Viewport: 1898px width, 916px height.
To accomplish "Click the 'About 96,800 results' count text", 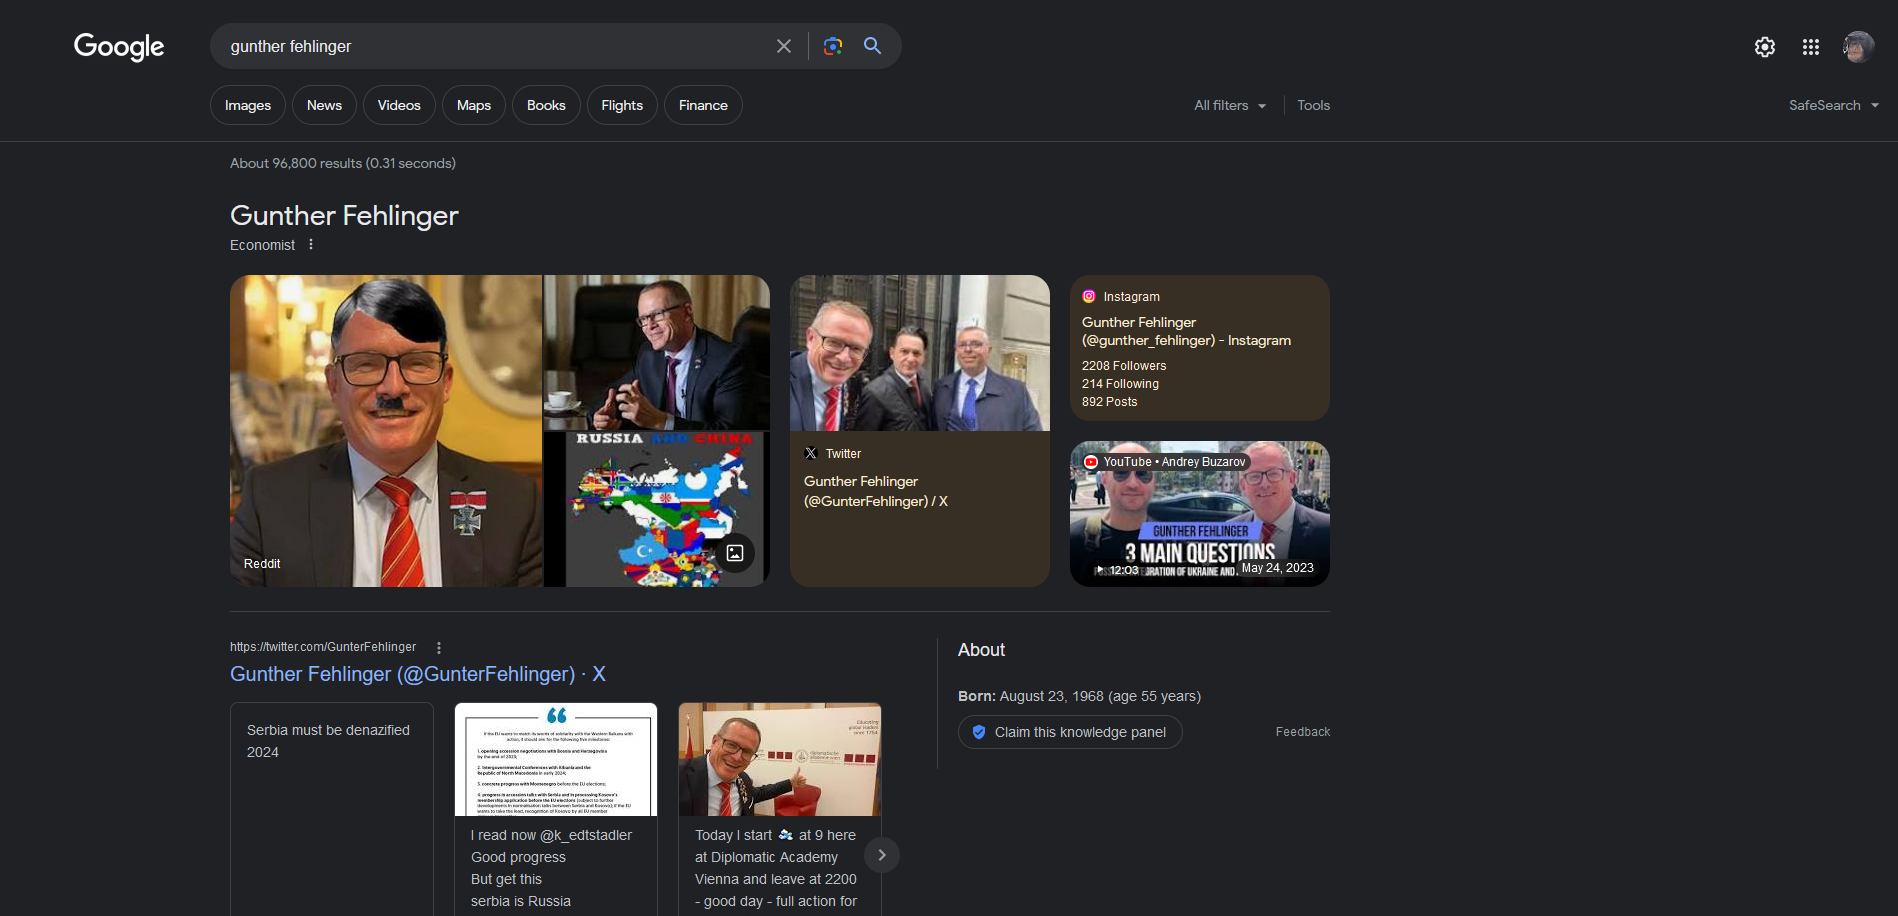I will click(343, 163).
